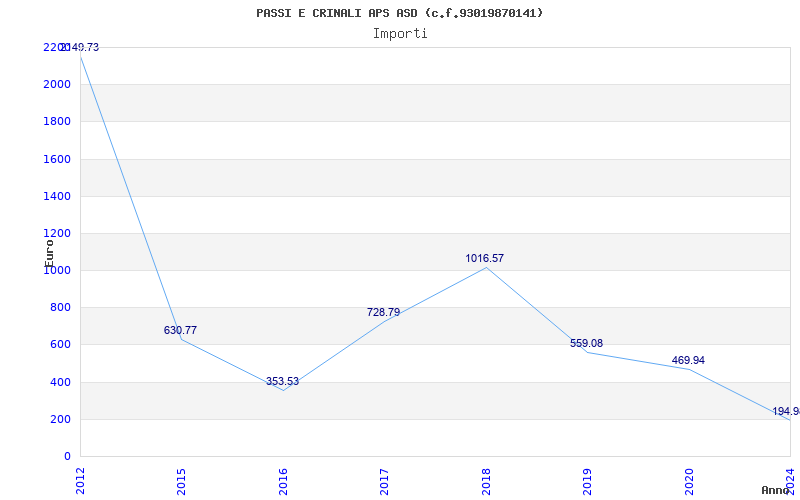Viewport: 800px width, 500px height.
Task: Click the 469.94 data label
Action: [688, 360]
